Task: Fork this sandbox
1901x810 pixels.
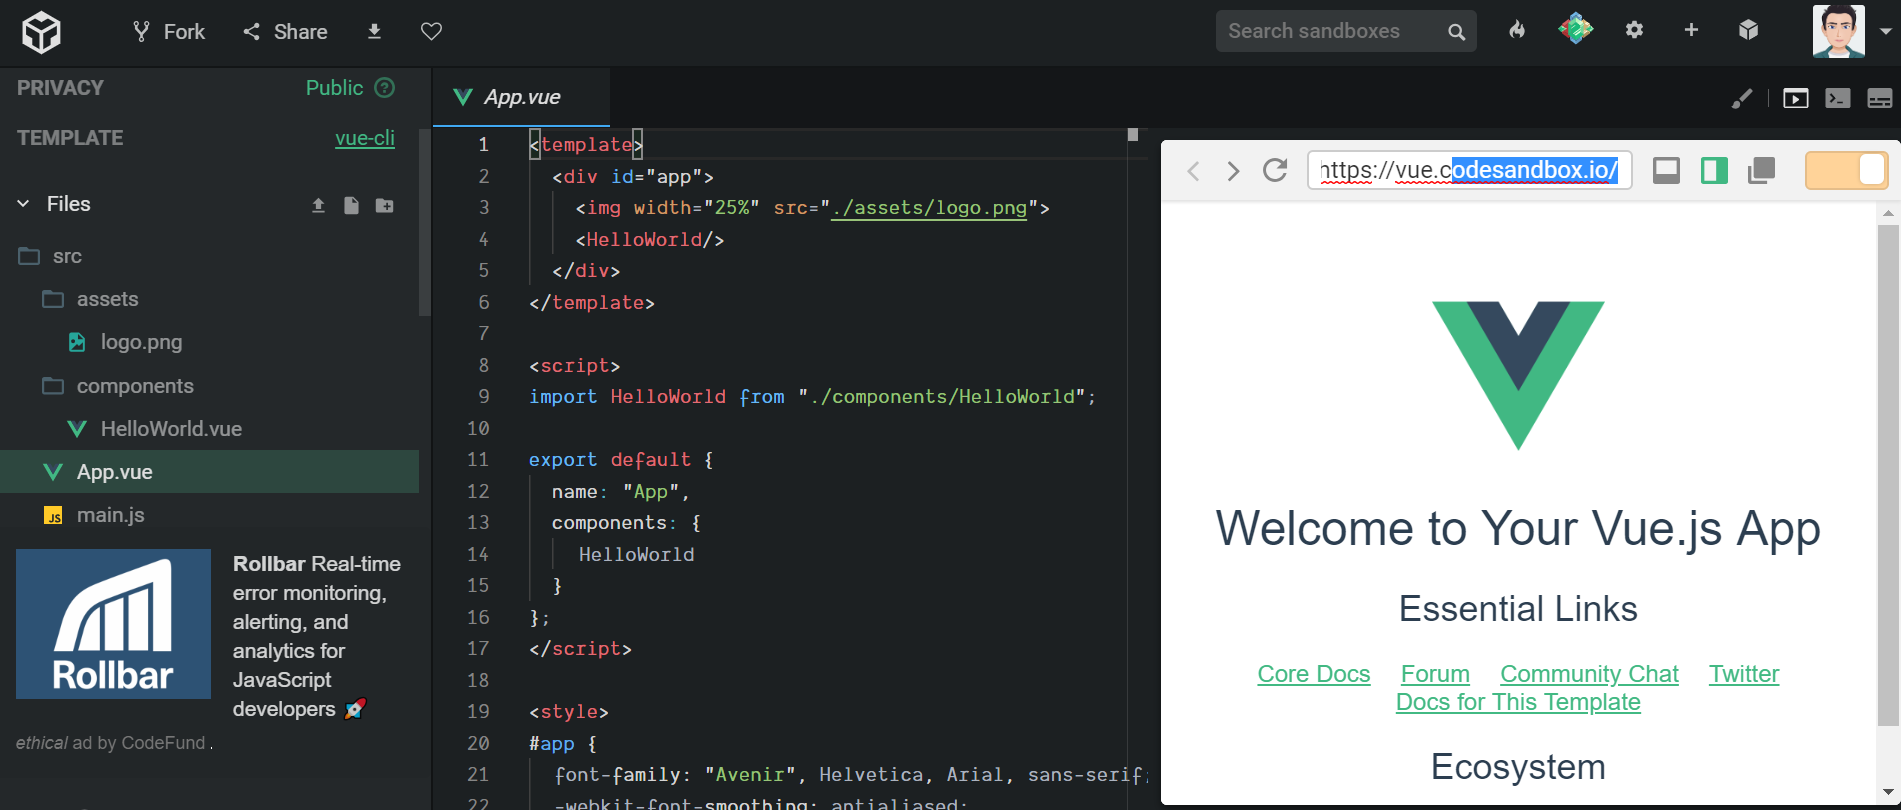Action: tap(169, 32)
